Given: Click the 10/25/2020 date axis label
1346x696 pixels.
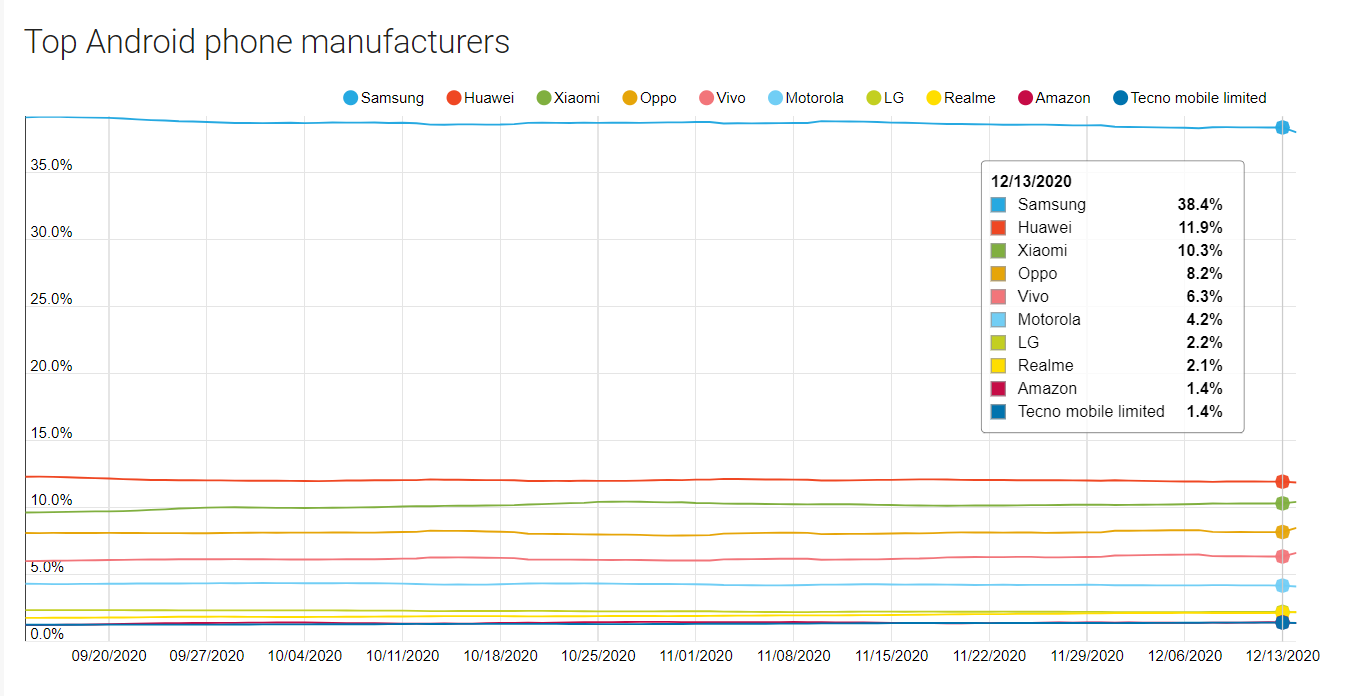Looking at the screenshot, I should (598, 656).
